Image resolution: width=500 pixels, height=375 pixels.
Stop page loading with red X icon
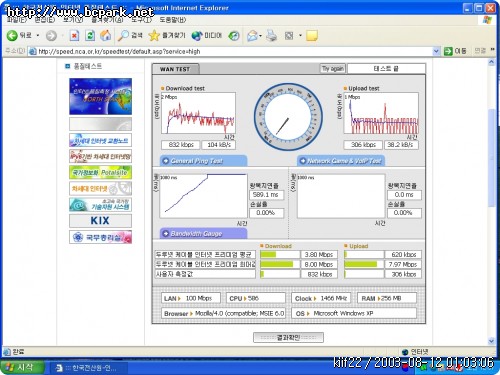click(74, 35)
